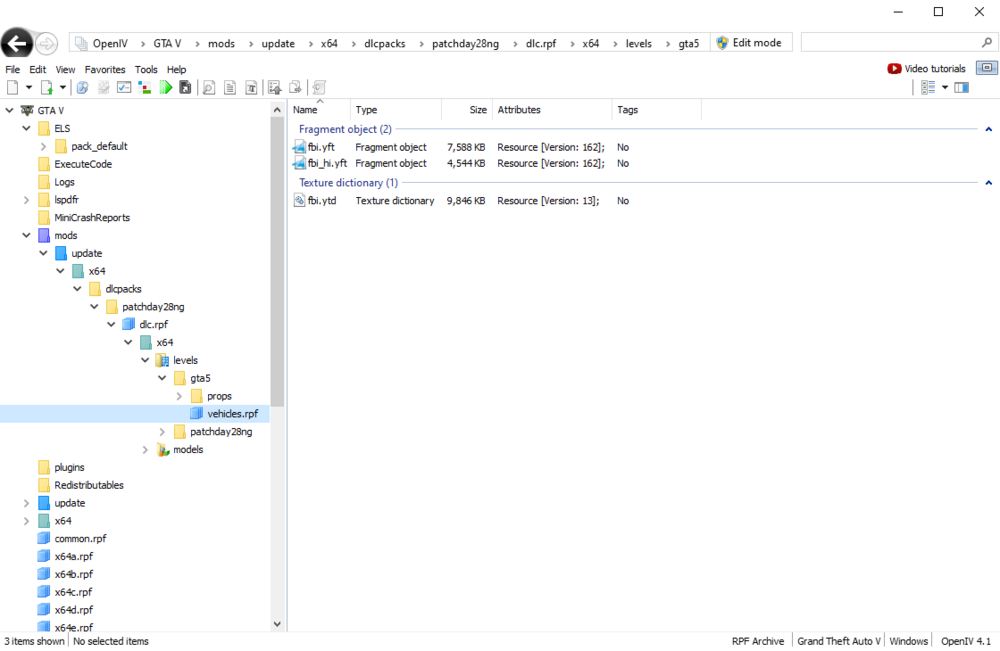Click the text document view toolbar icon
The width and height of the screenshot is (1000, 651).
coord(228,87)
